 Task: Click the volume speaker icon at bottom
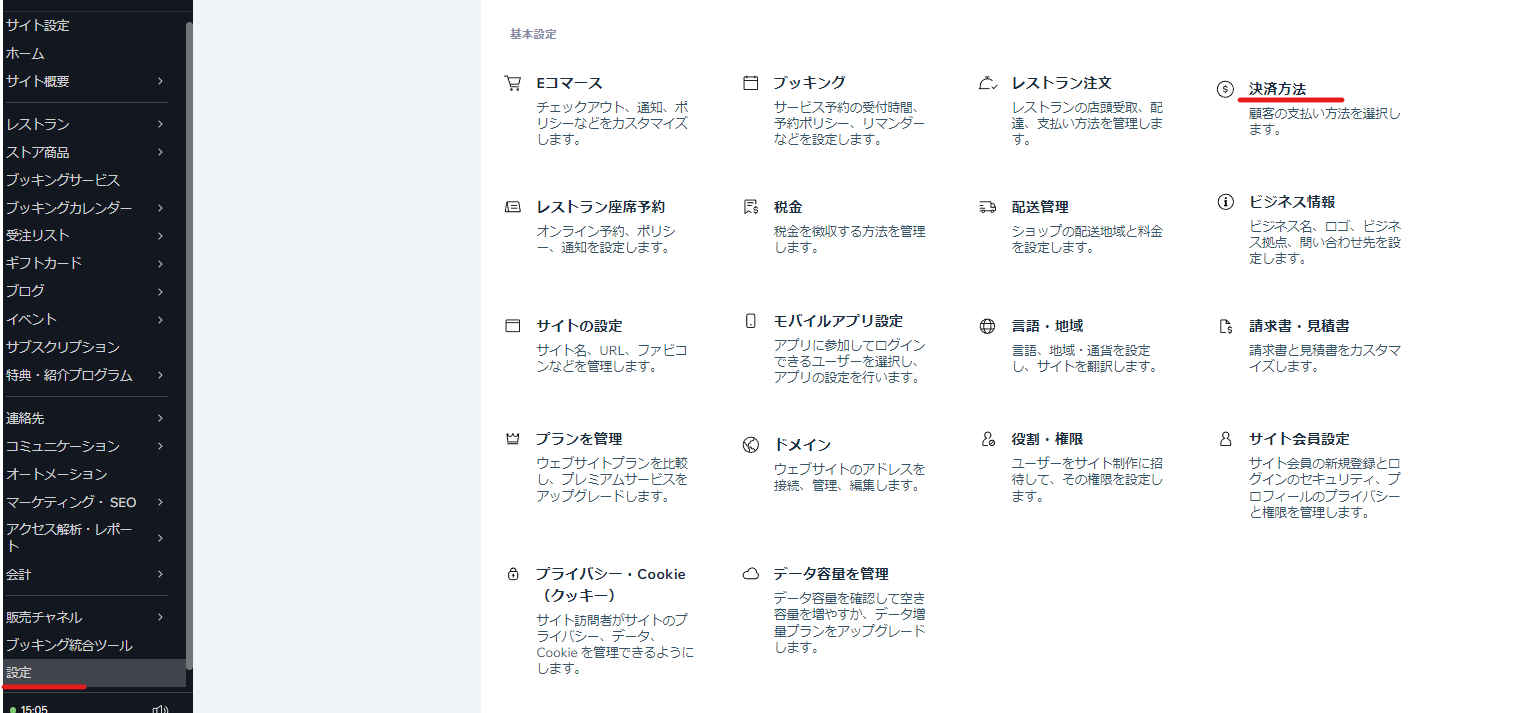[159, 708]
